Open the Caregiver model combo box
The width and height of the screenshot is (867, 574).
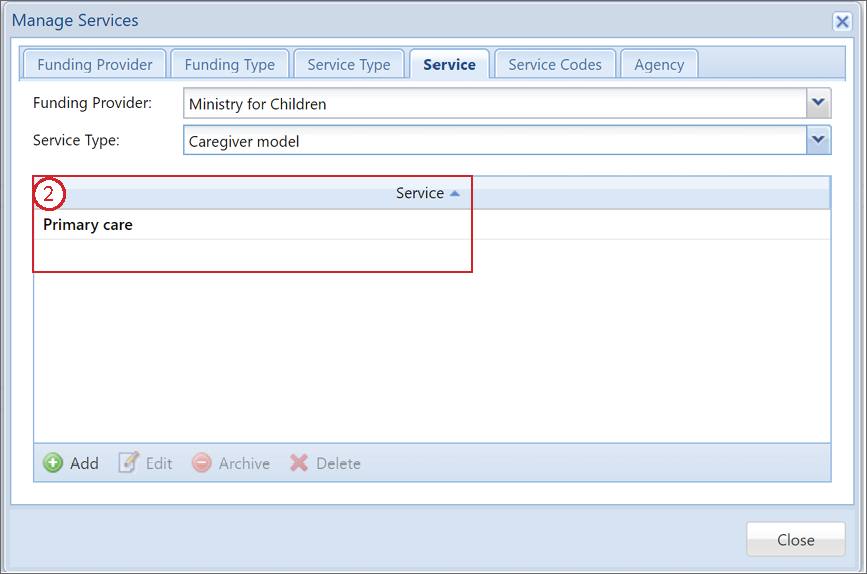tap(506, 140)
